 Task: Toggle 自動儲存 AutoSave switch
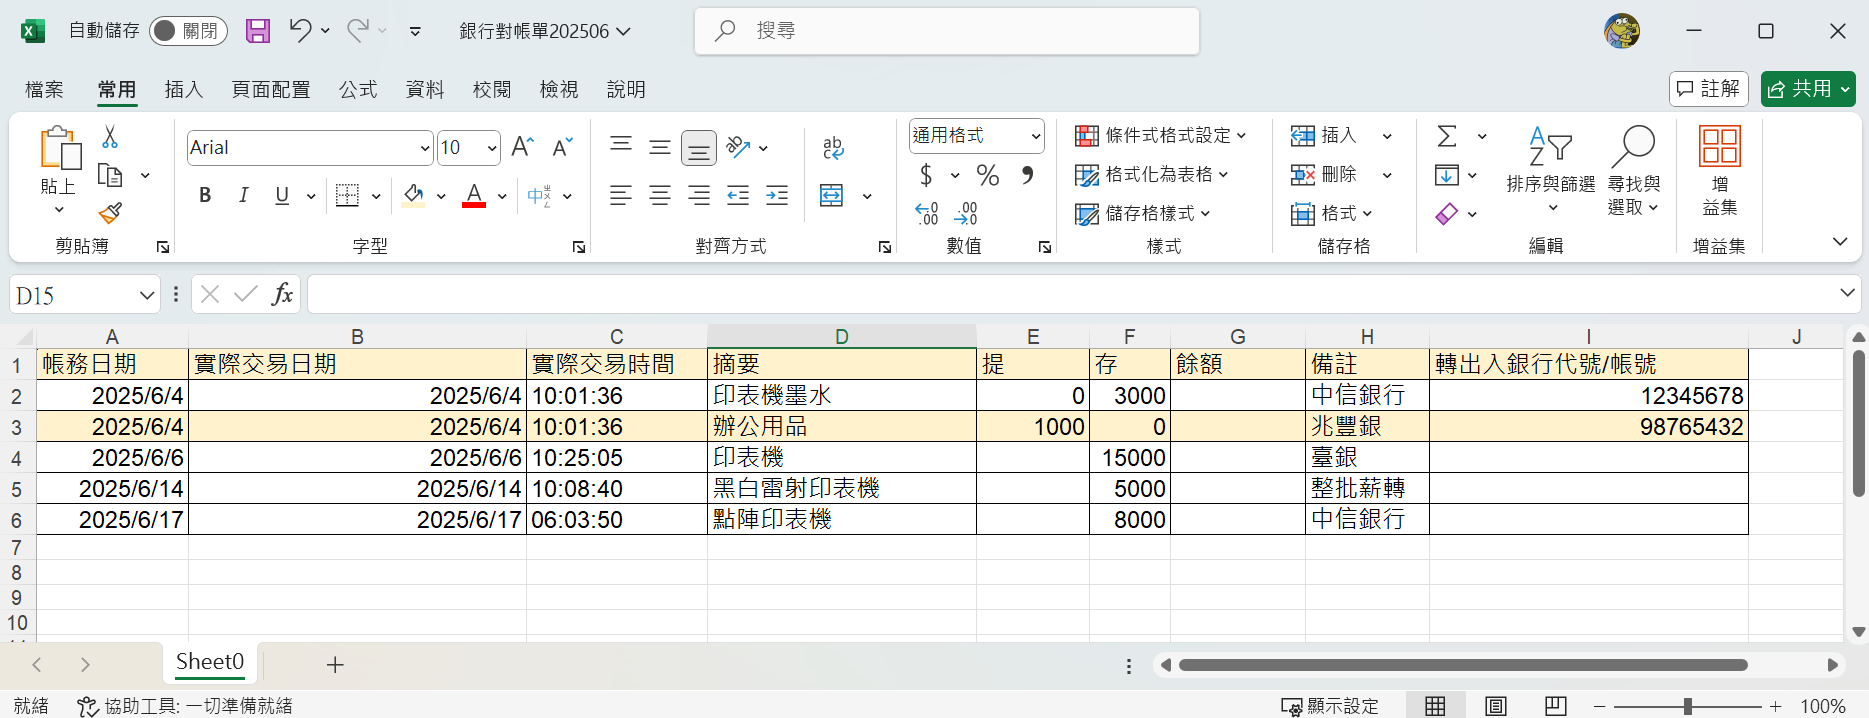coord(188,31)
